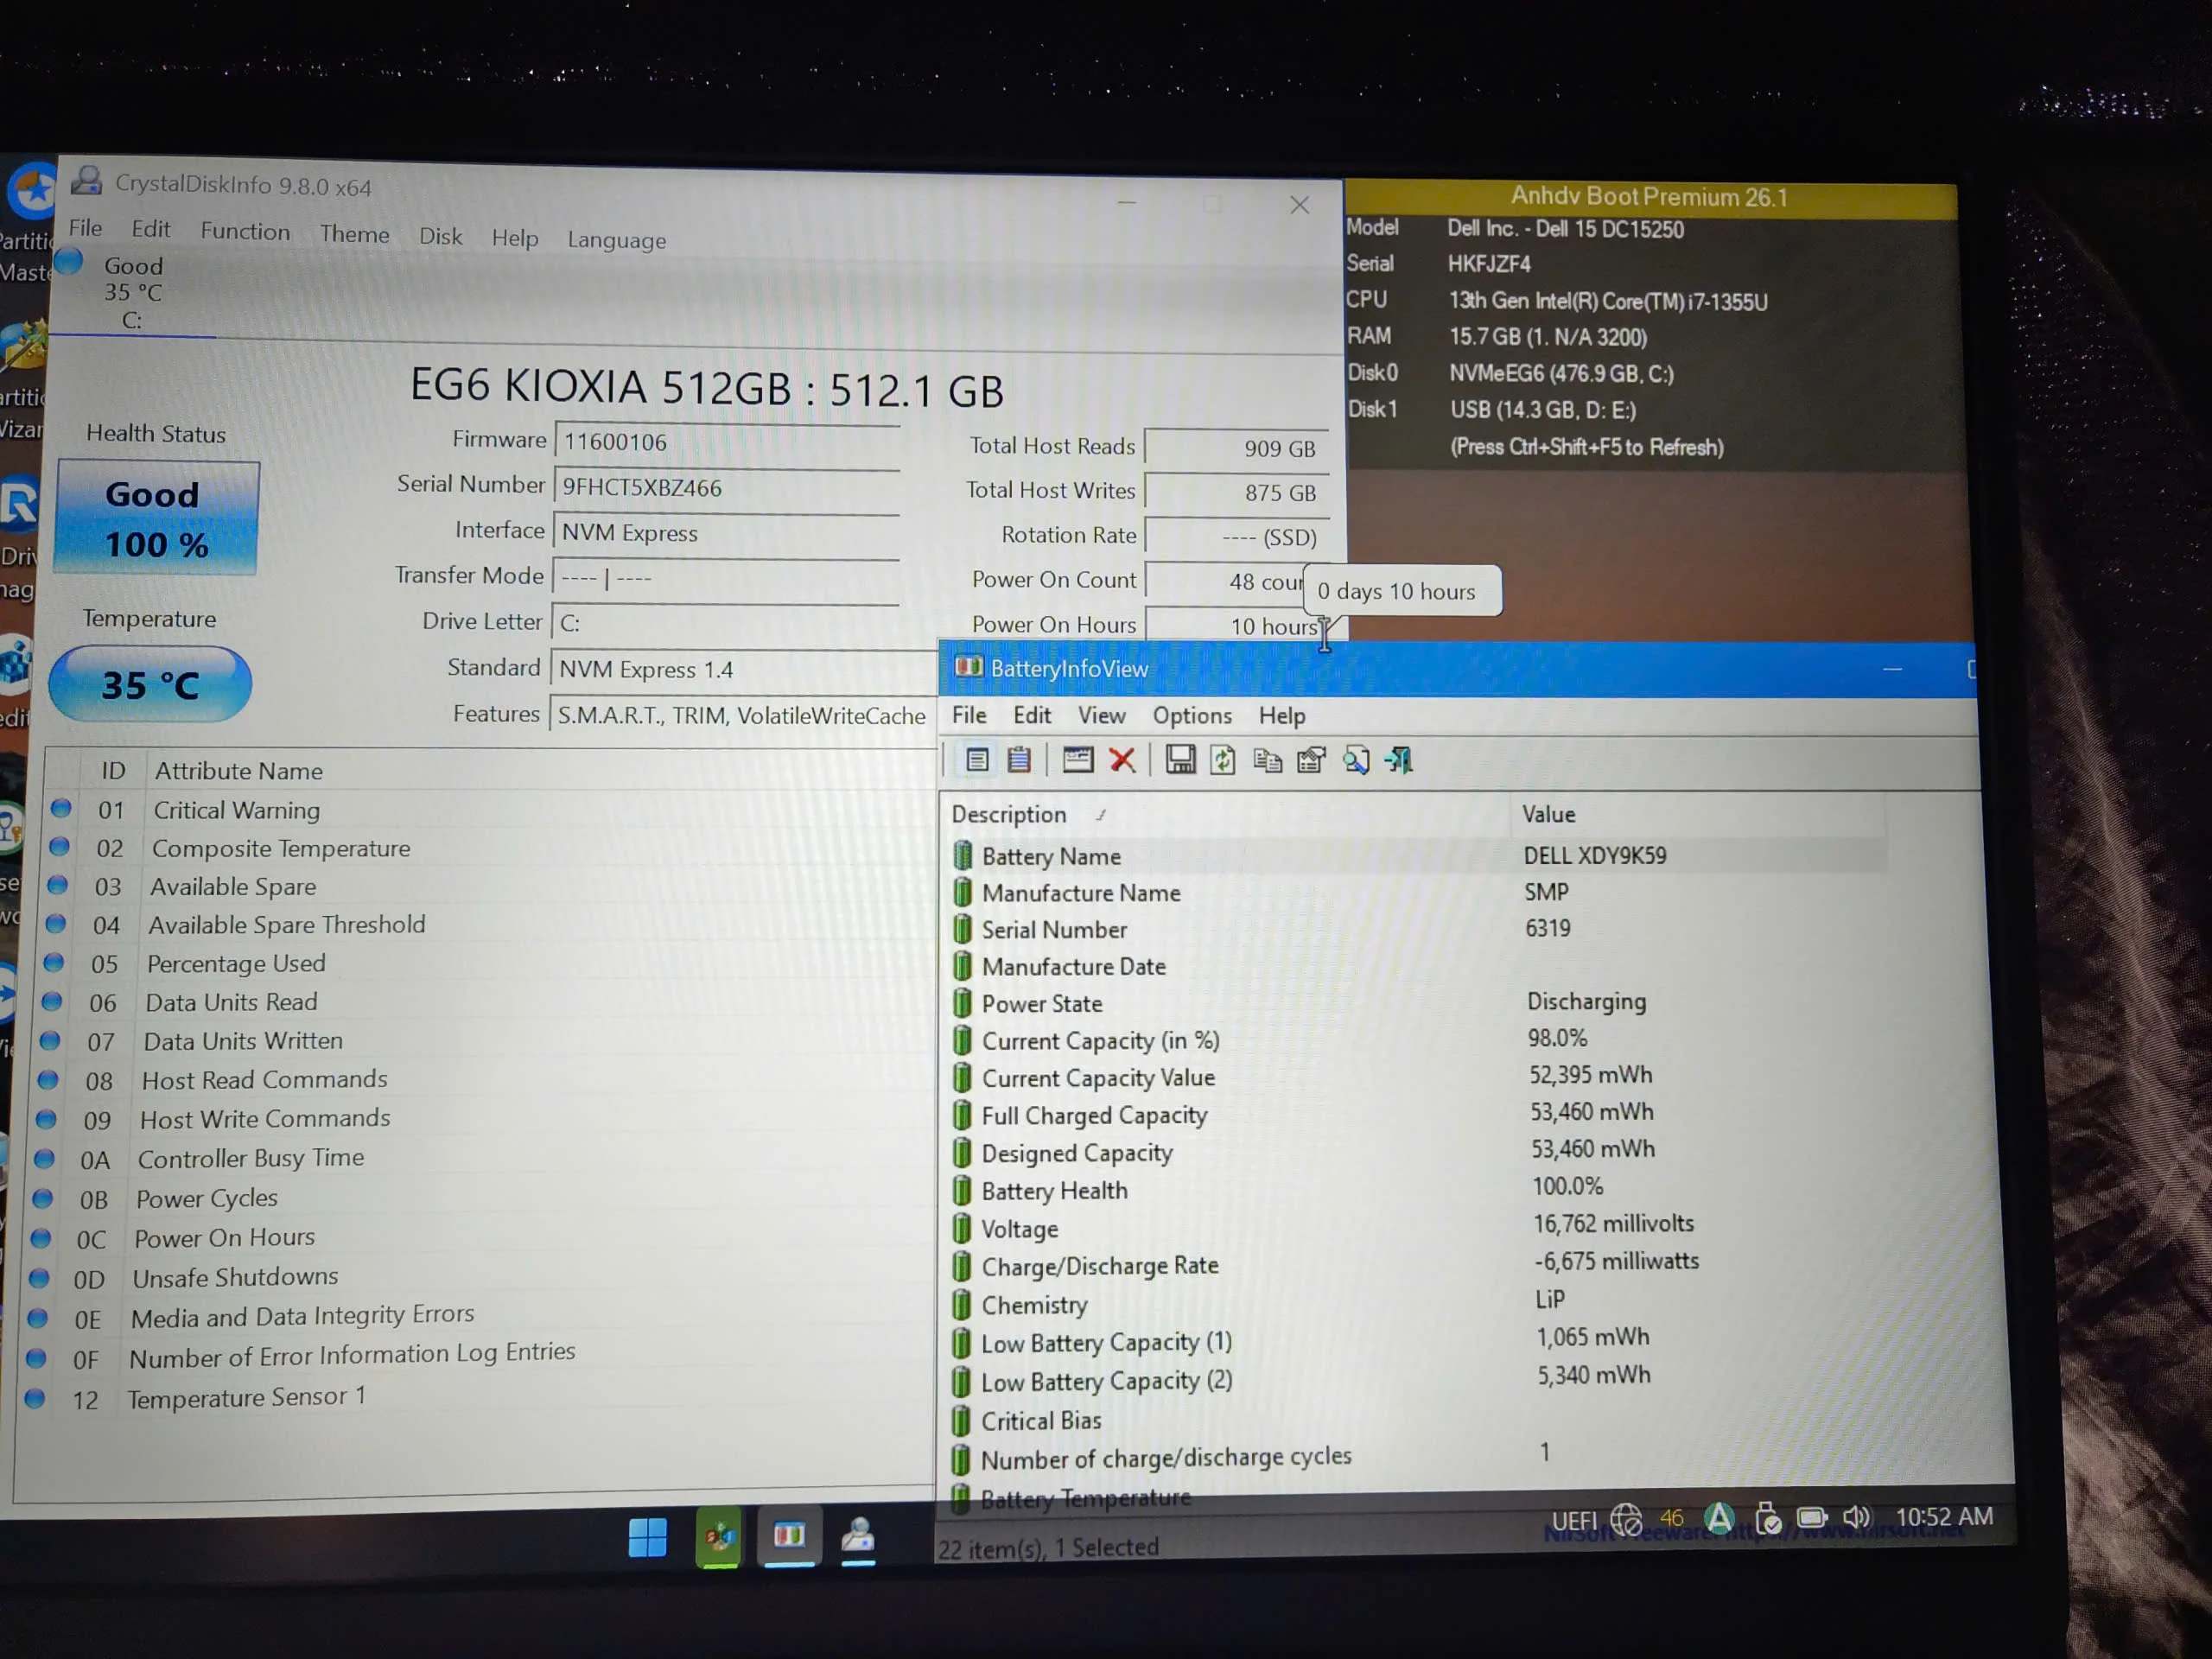Image resolution: width=2212 pixels, height=1659 pixels.
Task: Open the File menu in BatteryInfoView
Action: 969,715
